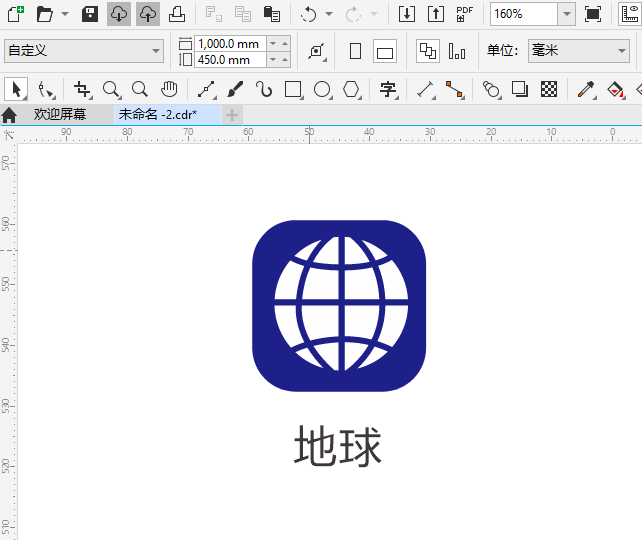Open a file with the folder icon
The image size is (642, 540).
click(45, 14)
